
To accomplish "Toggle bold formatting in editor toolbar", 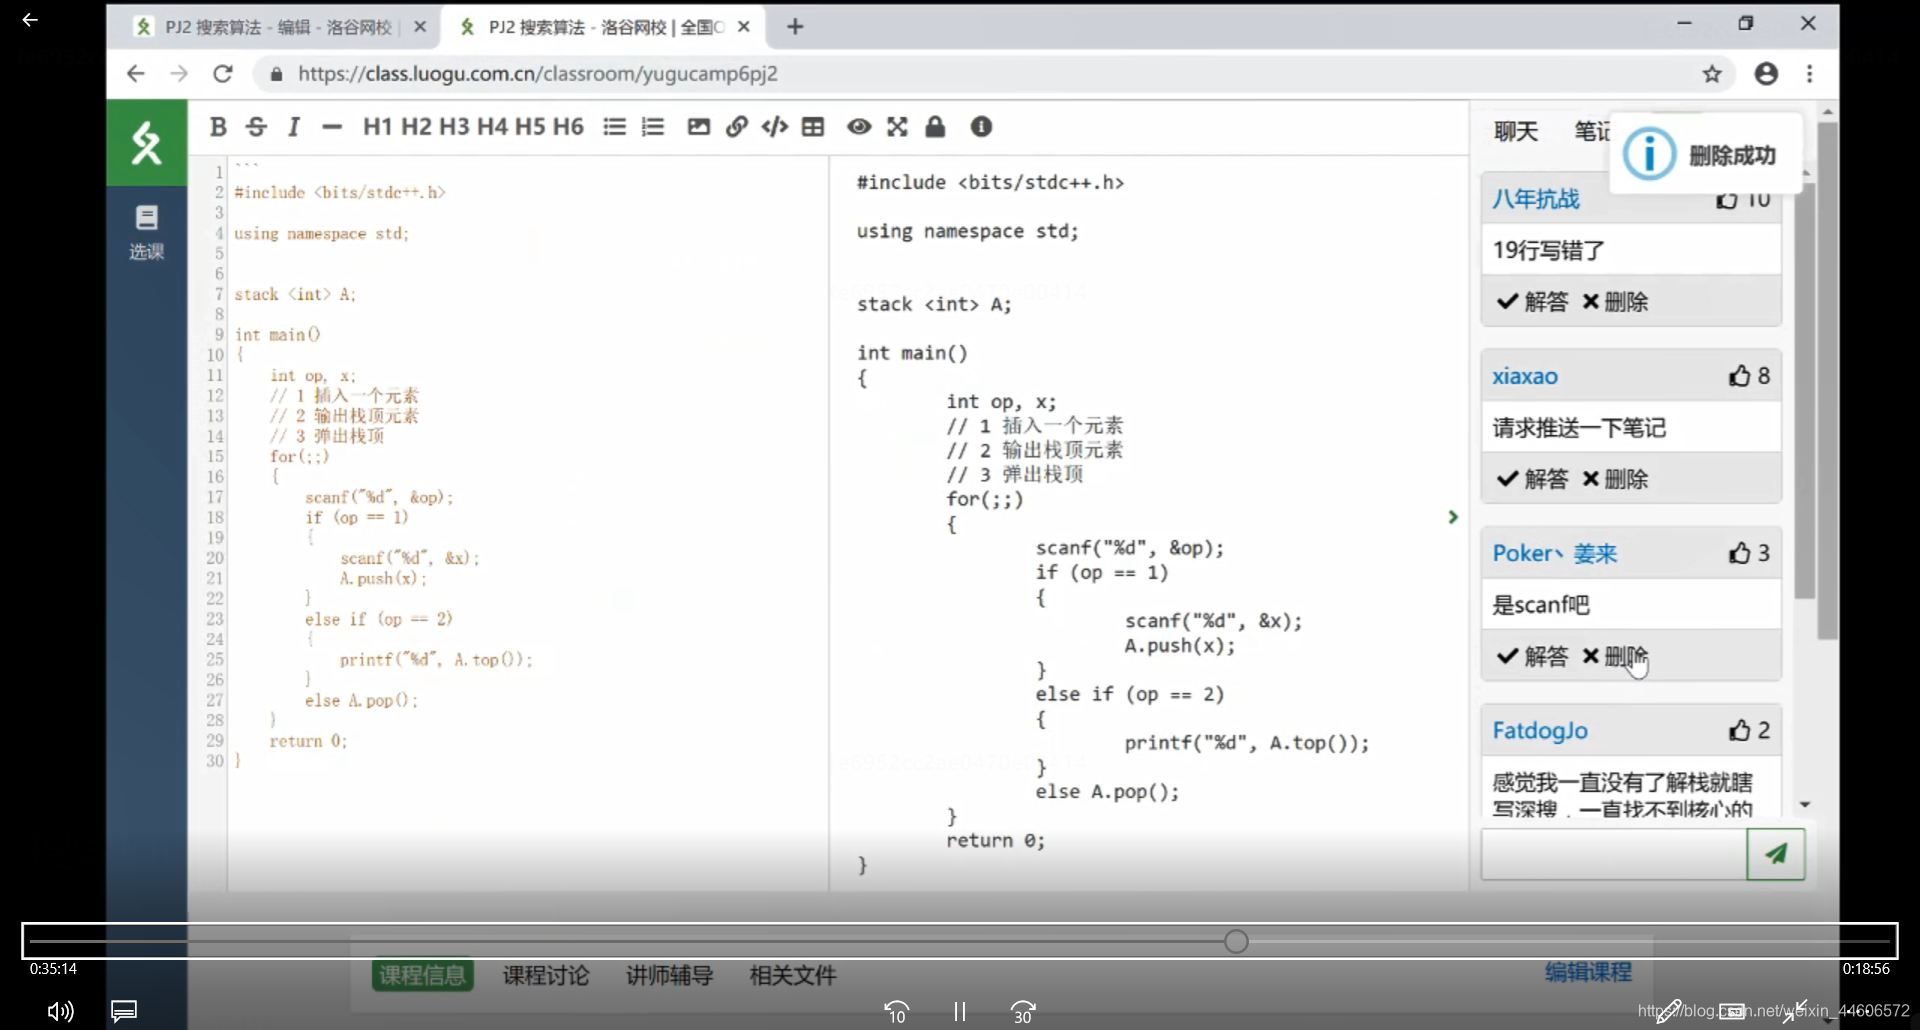I will point(218,127).
